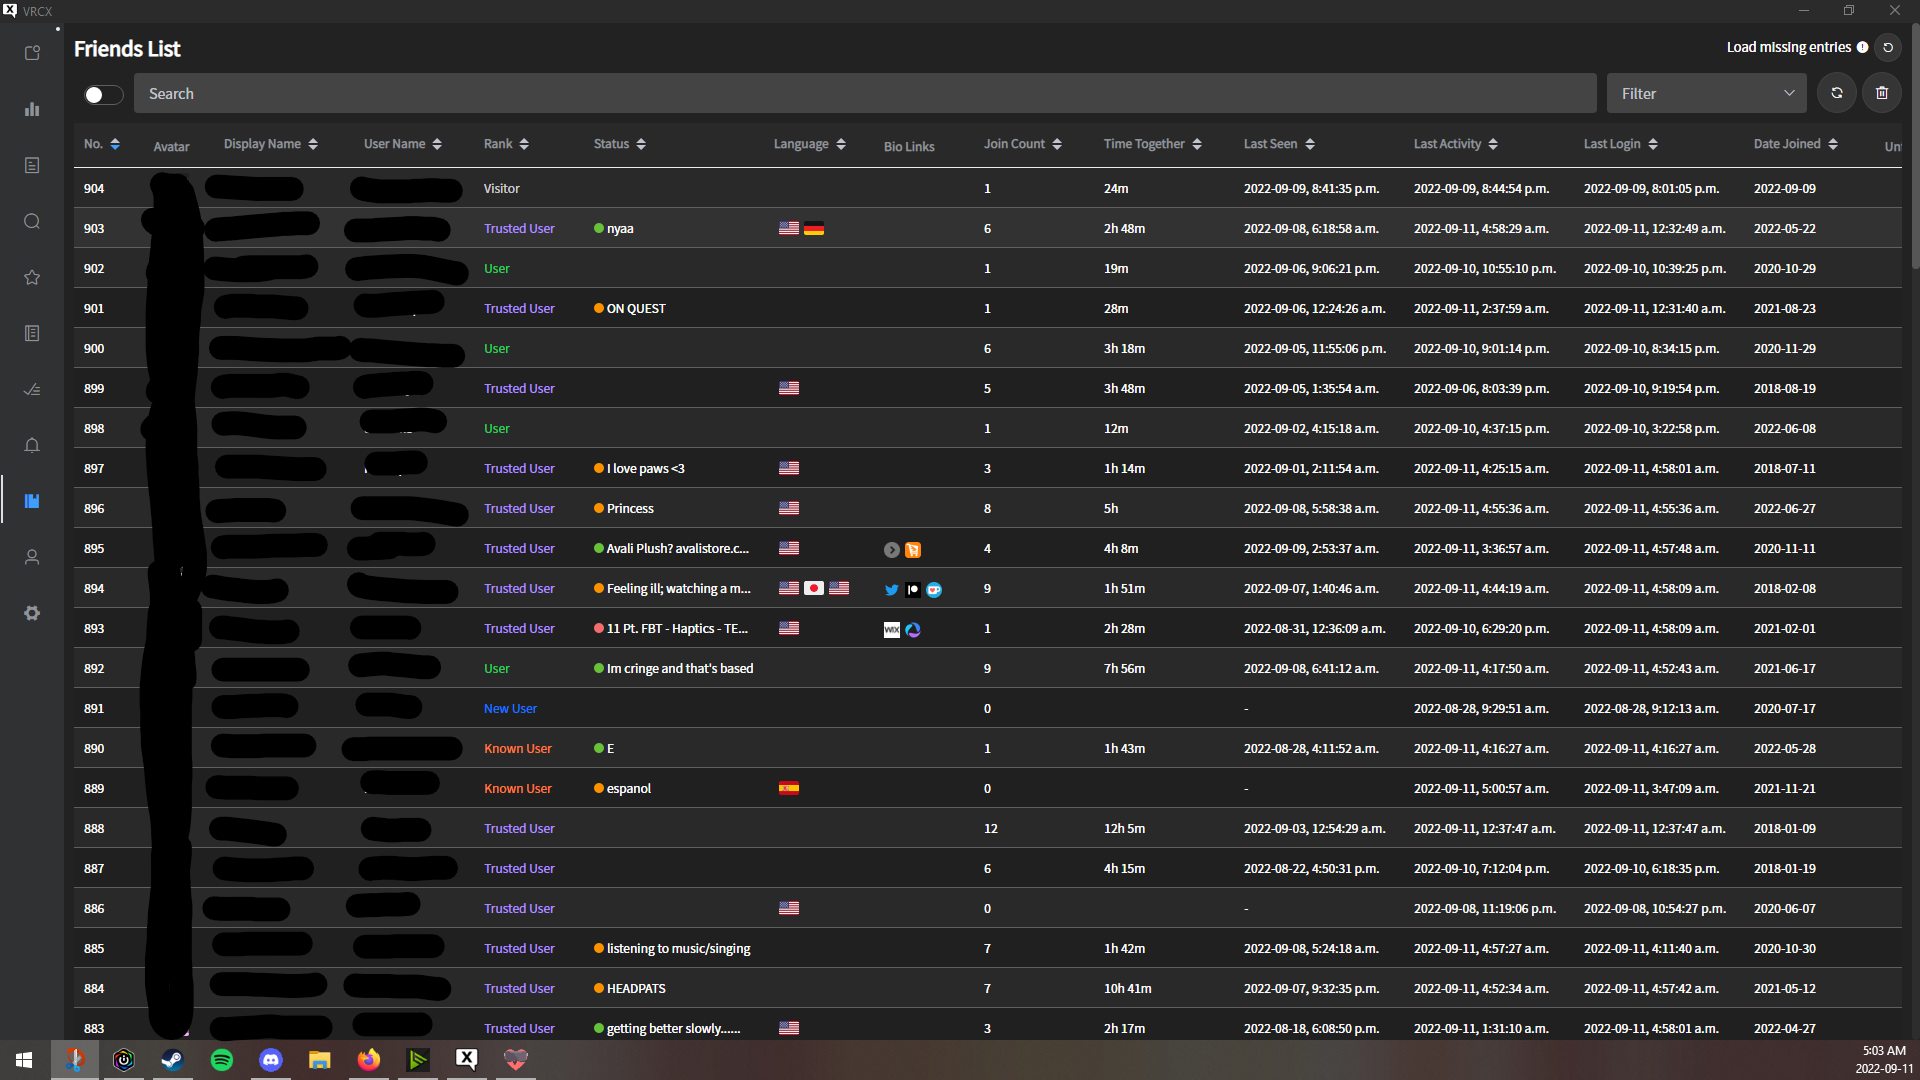Click the Twitter bio link icon in row 894
This screenshot has height=1080, width=1920.
[x=891, y=590]
